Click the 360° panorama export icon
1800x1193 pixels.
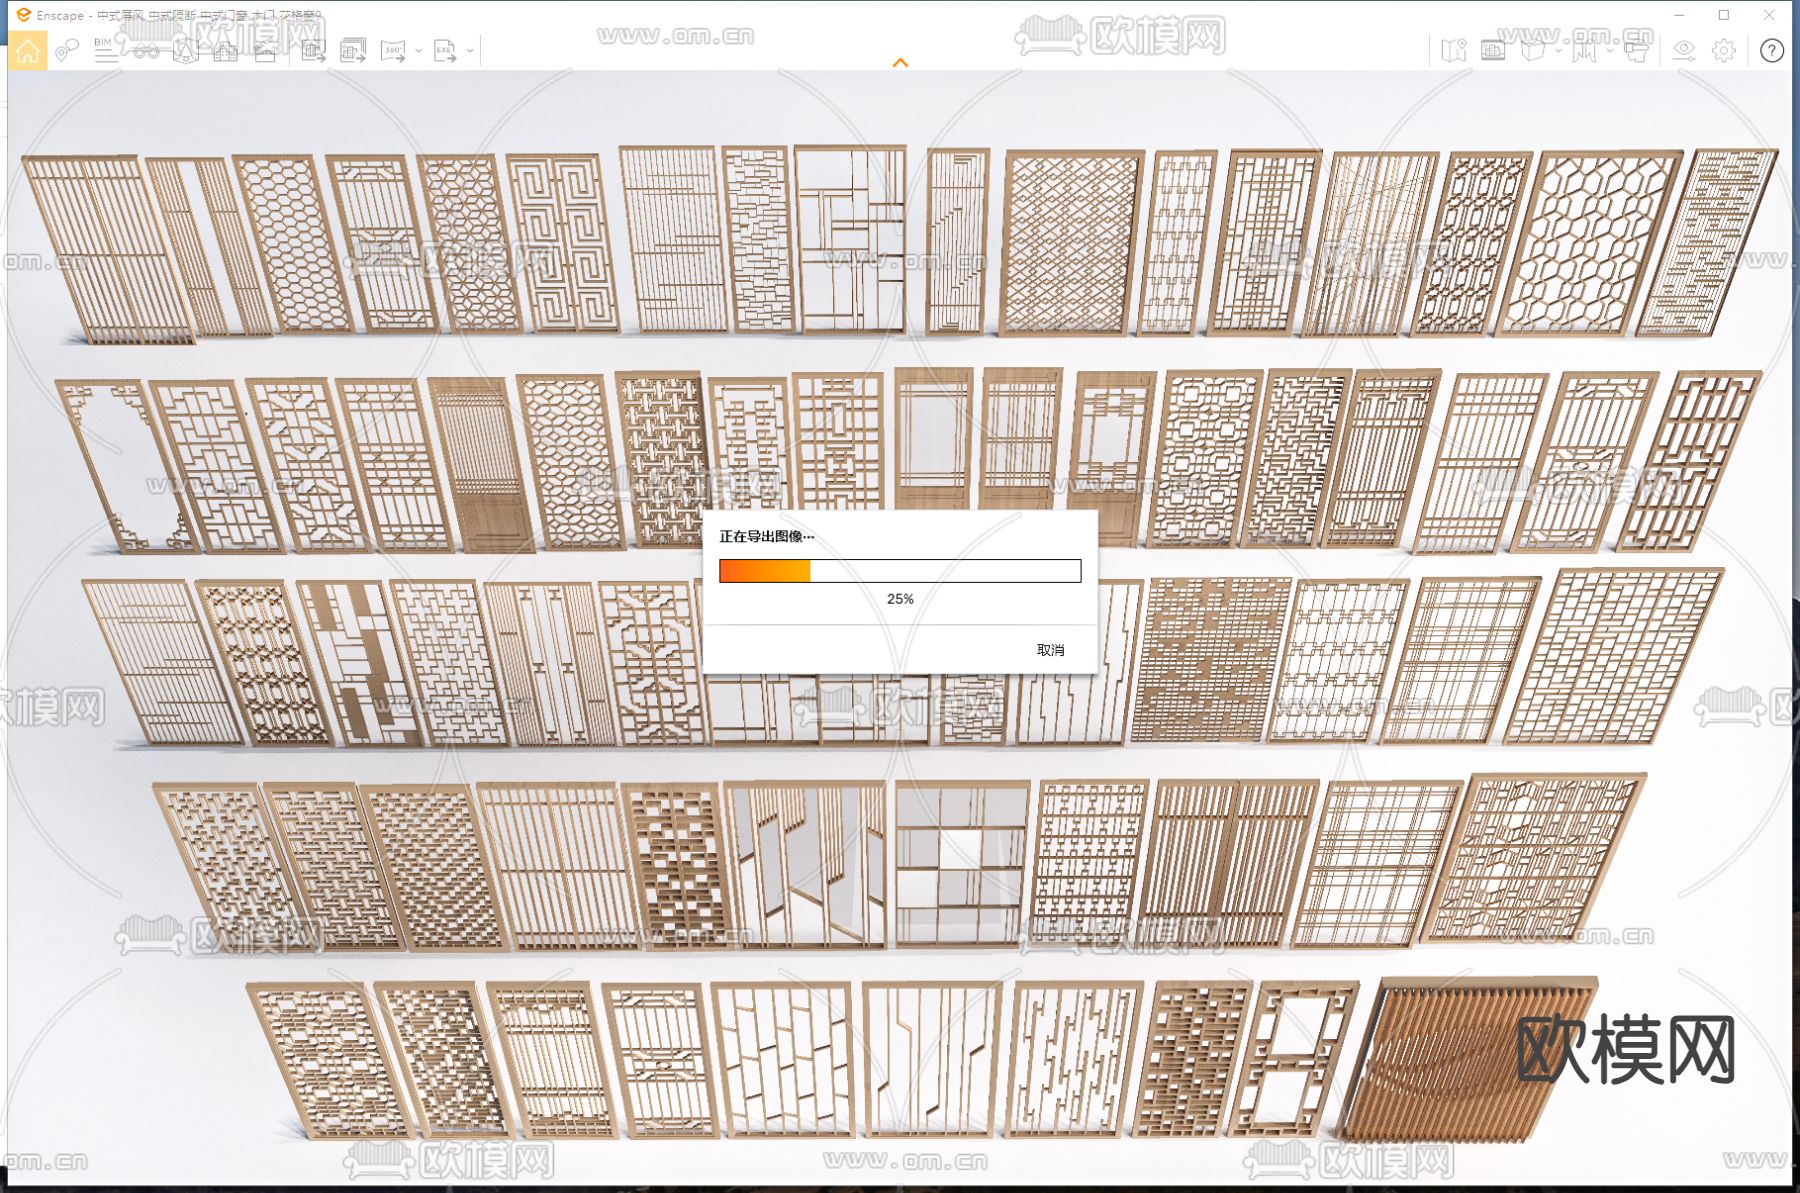click(393, 51)
